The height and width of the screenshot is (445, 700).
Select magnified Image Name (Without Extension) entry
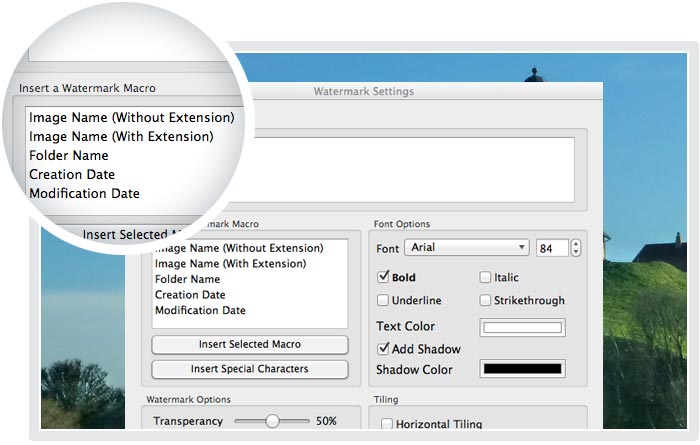[132, 117]
